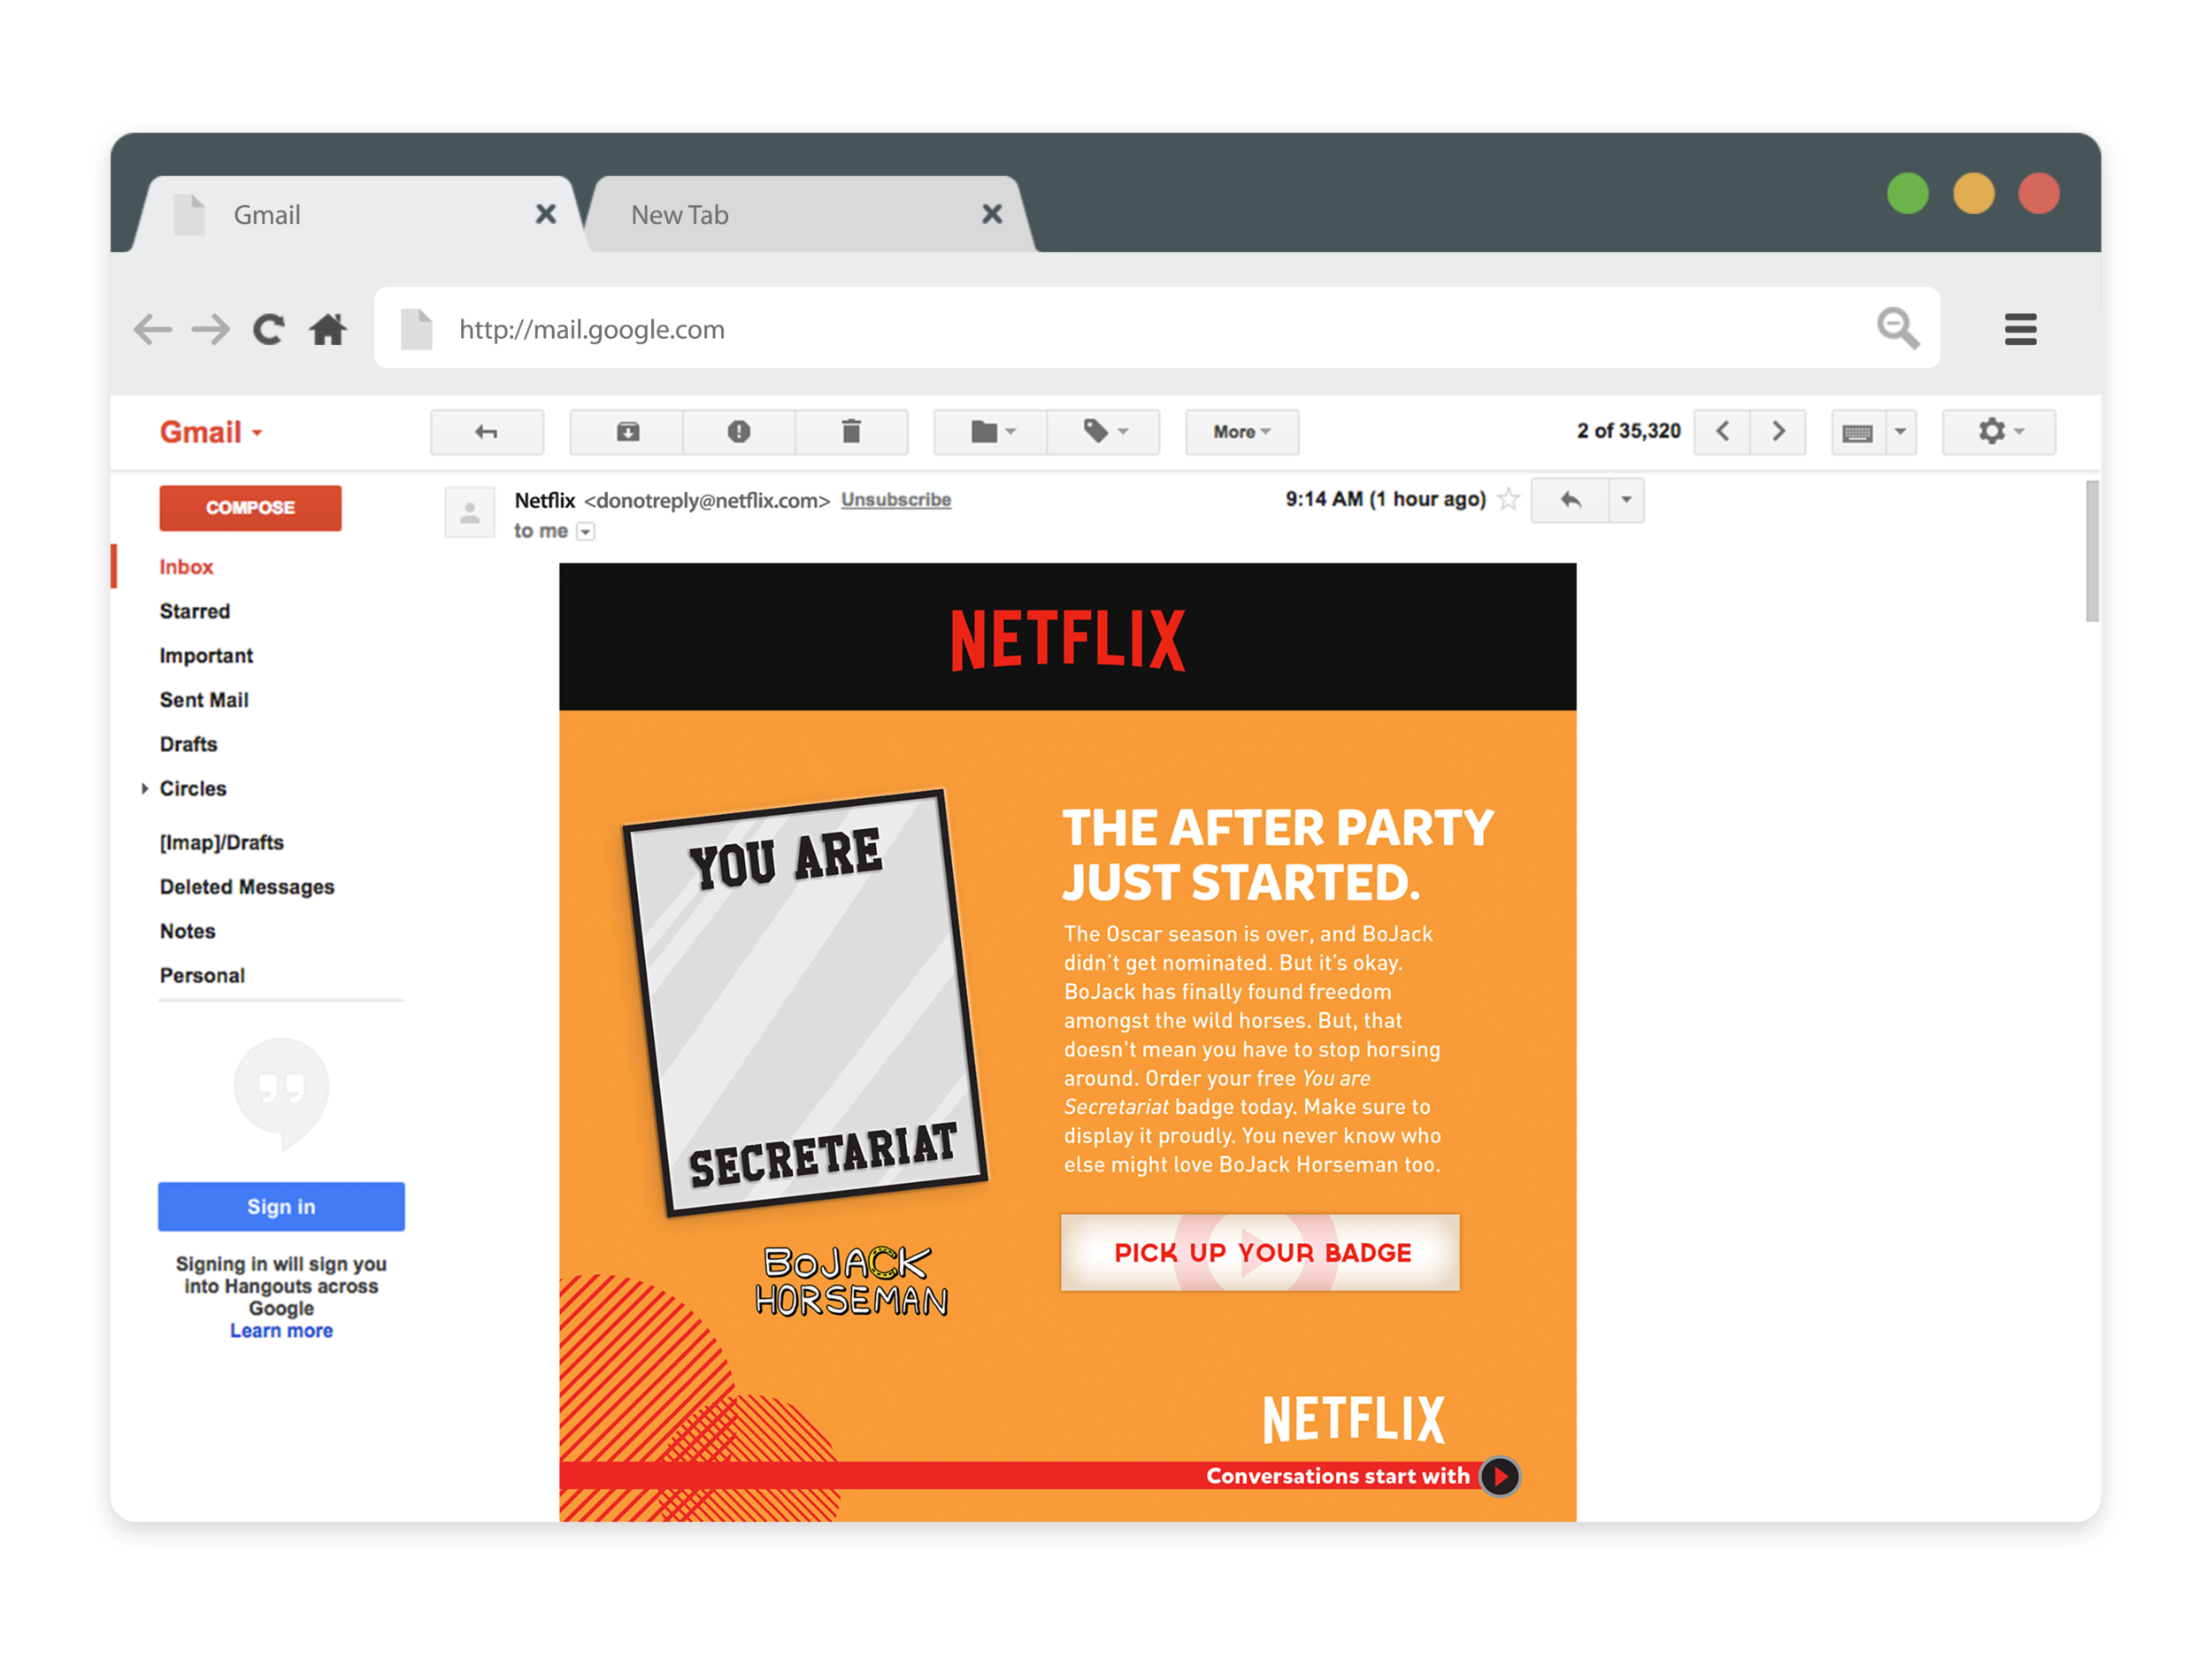
Task: Open the Inbox folder
Action: tap(186, 567)
